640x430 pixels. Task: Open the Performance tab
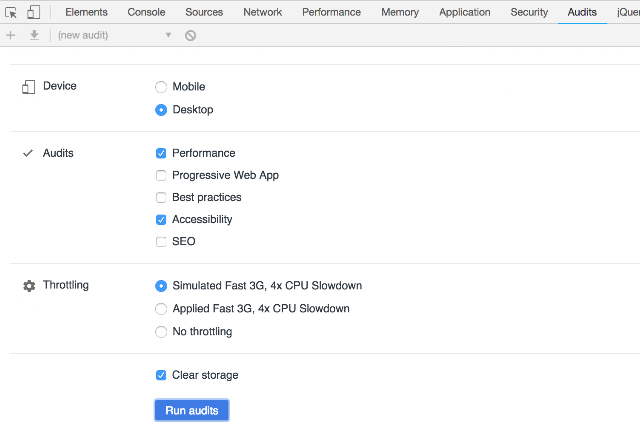[331, 12]
